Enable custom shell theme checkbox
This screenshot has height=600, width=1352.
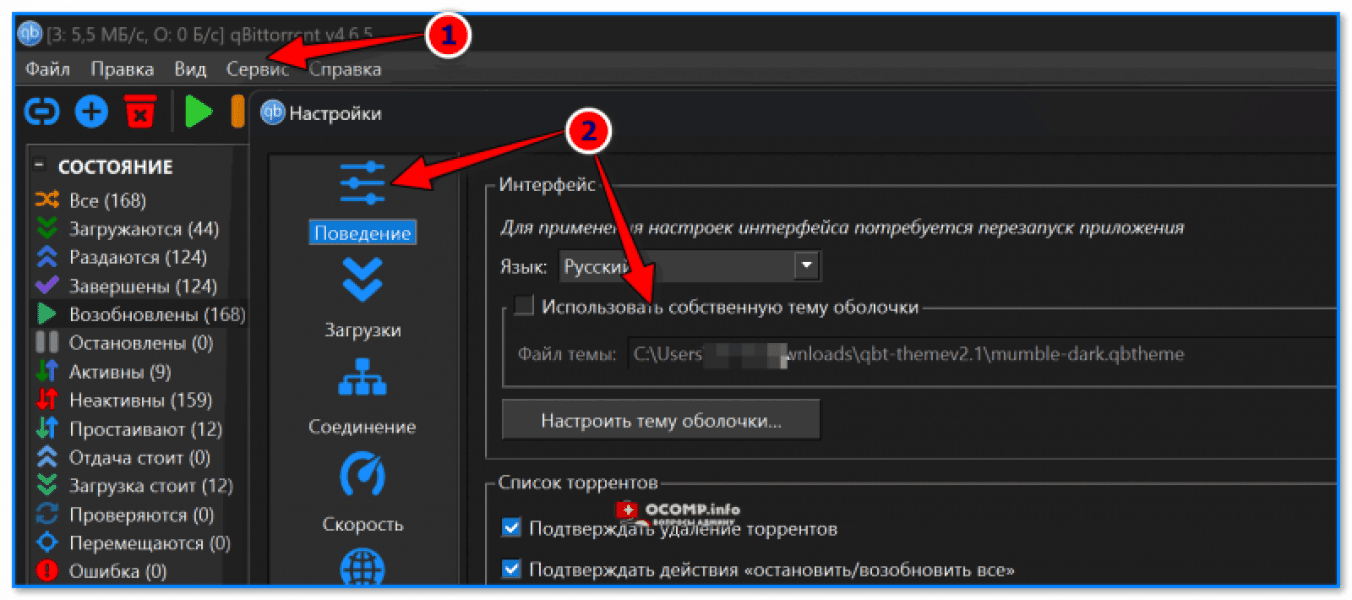(x=524, y=307)
